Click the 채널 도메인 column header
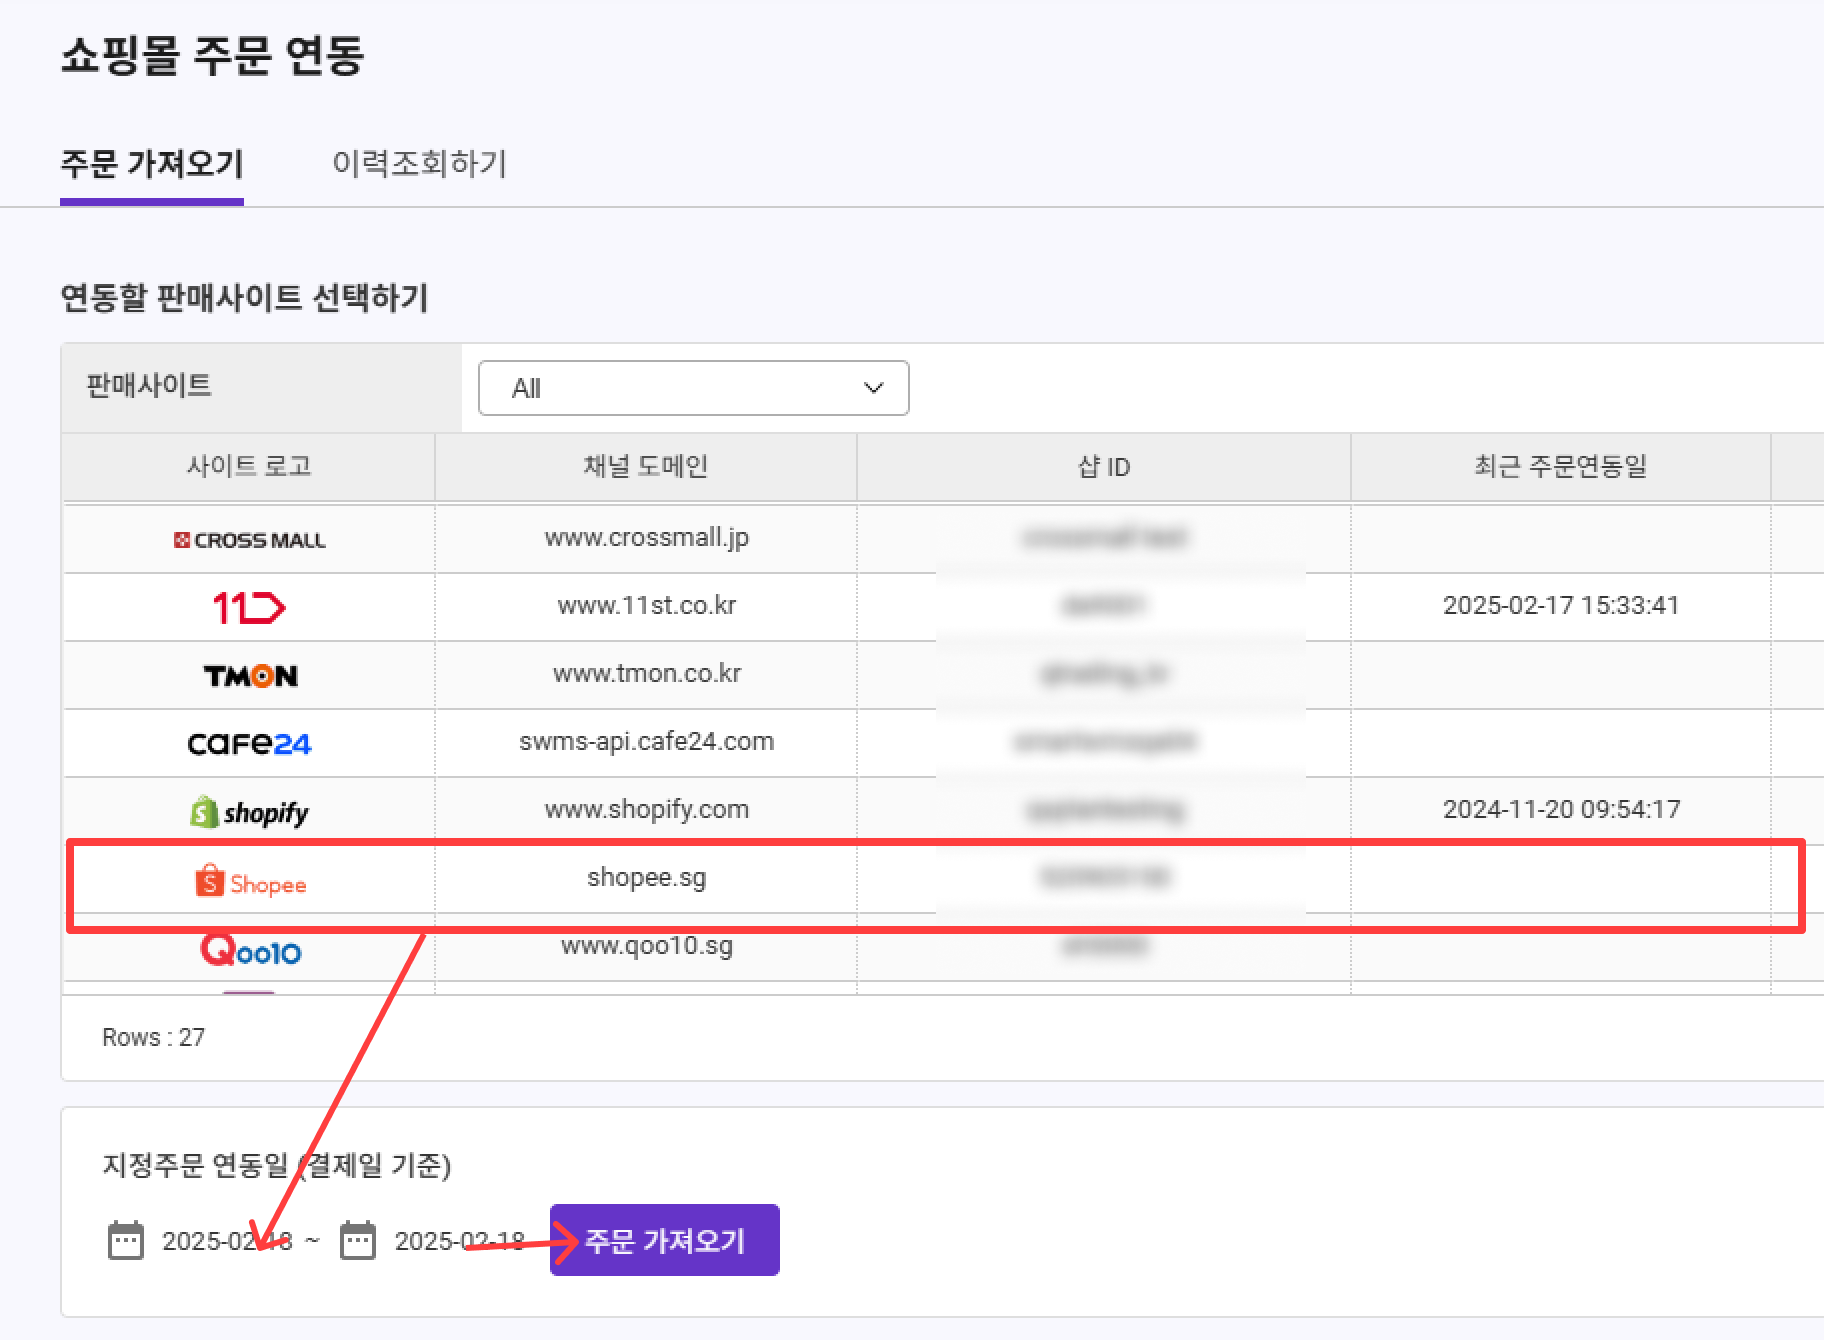 tap(646, 466)
